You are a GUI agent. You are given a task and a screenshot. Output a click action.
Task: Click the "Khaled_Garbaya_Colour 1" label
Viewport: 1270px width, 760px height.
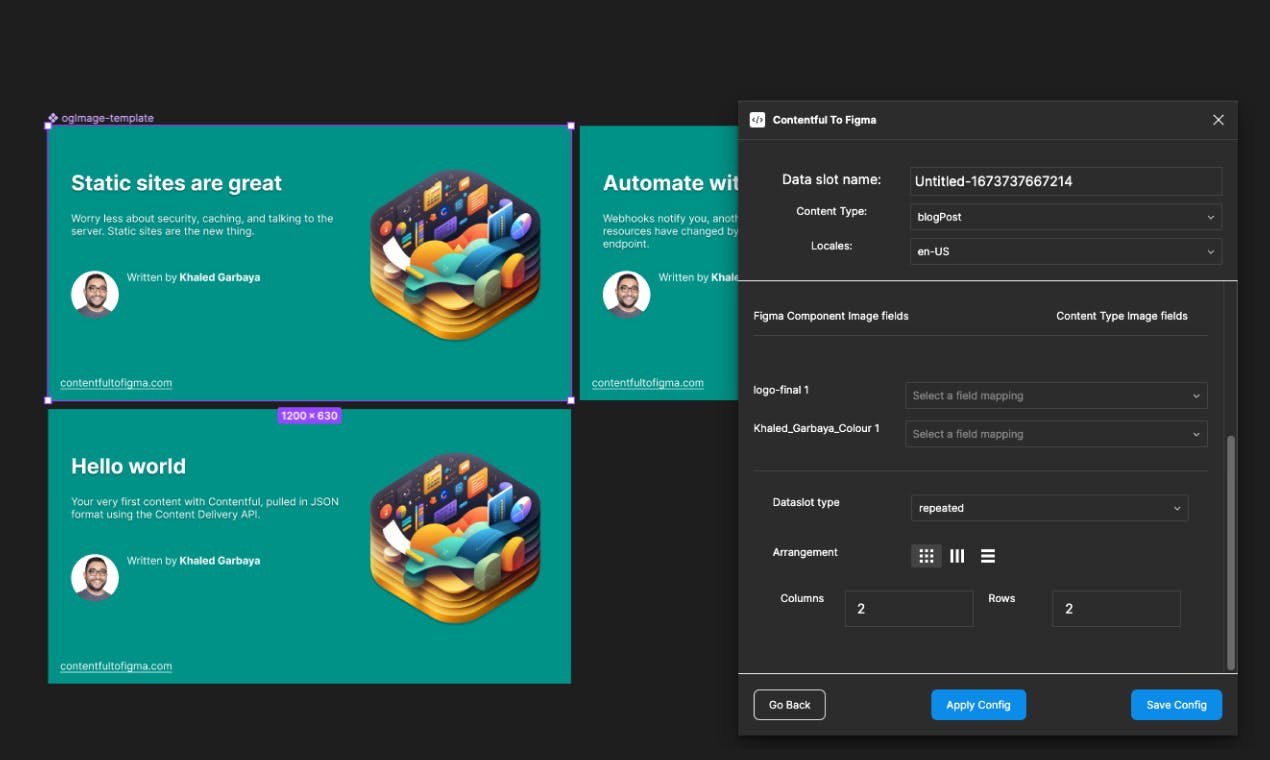(x=817, y=428)
